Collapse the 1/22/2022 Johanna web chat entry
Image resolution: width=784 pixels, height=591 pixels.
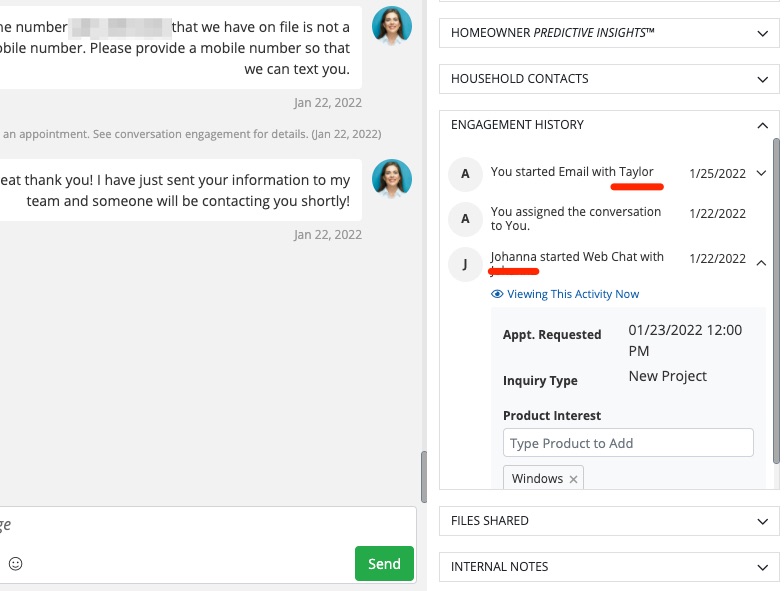760,263
